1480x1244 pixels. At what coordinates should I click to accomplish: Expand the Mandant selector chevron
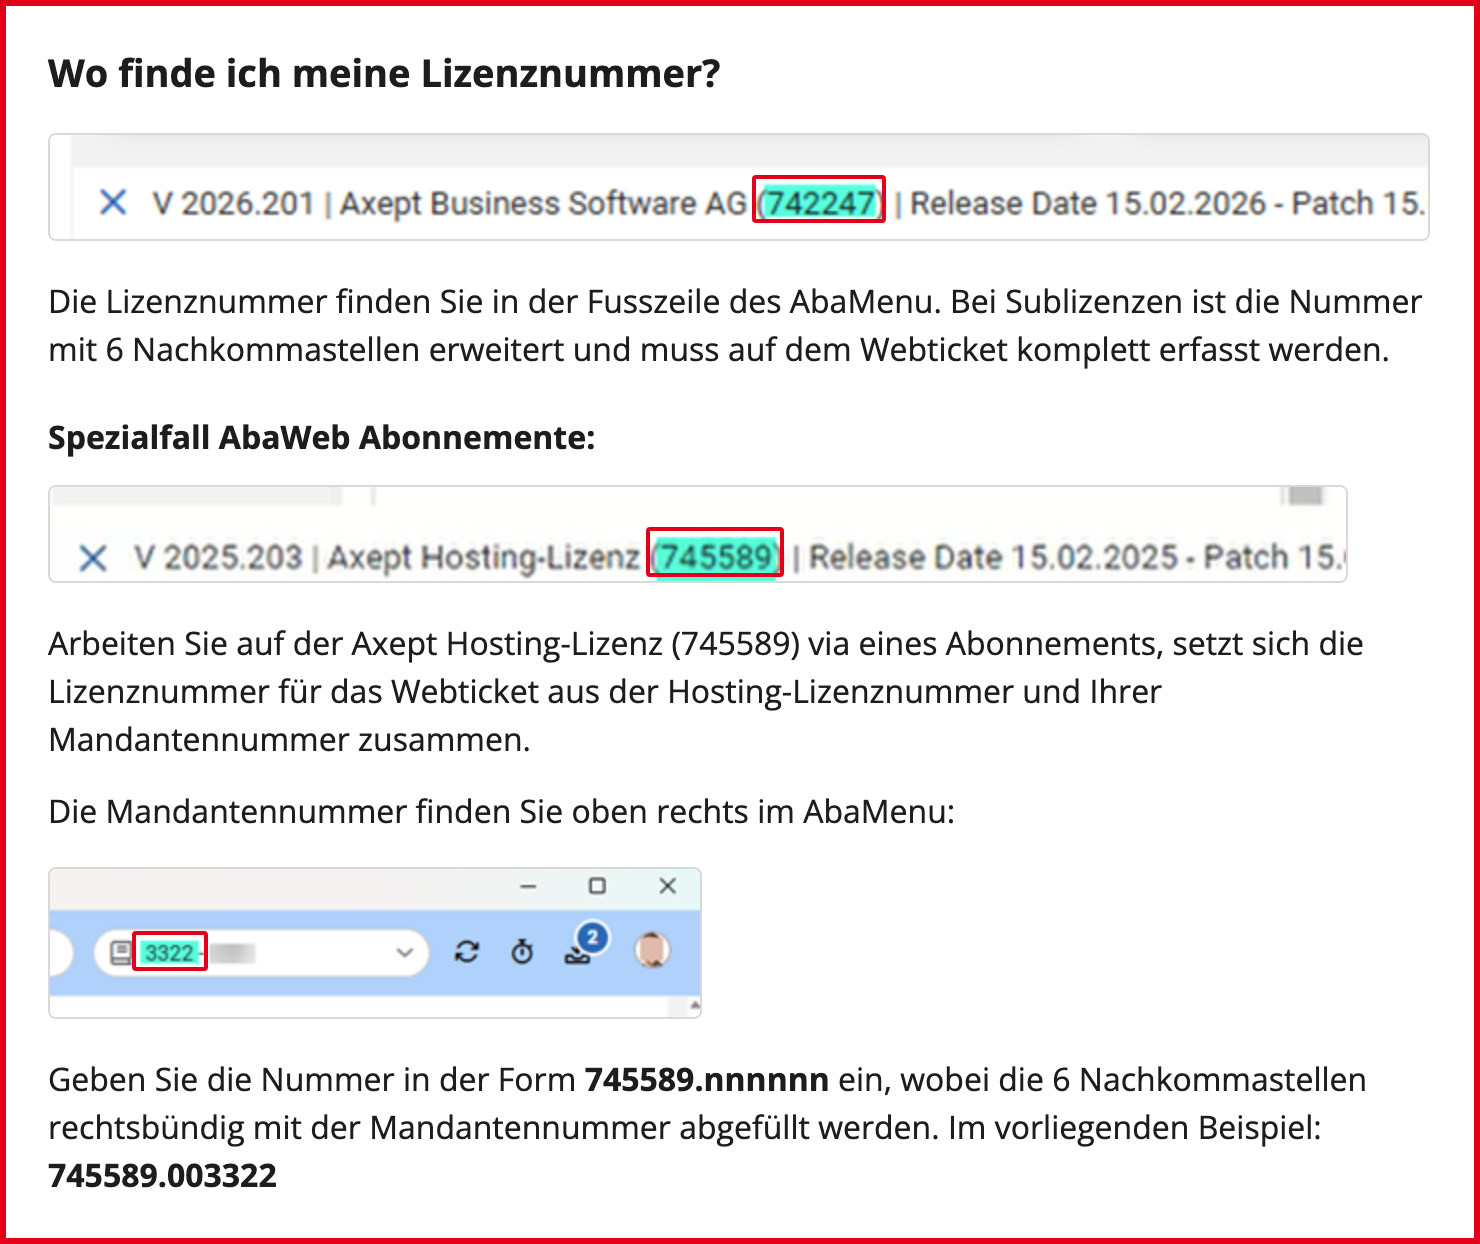coord(404,953)
